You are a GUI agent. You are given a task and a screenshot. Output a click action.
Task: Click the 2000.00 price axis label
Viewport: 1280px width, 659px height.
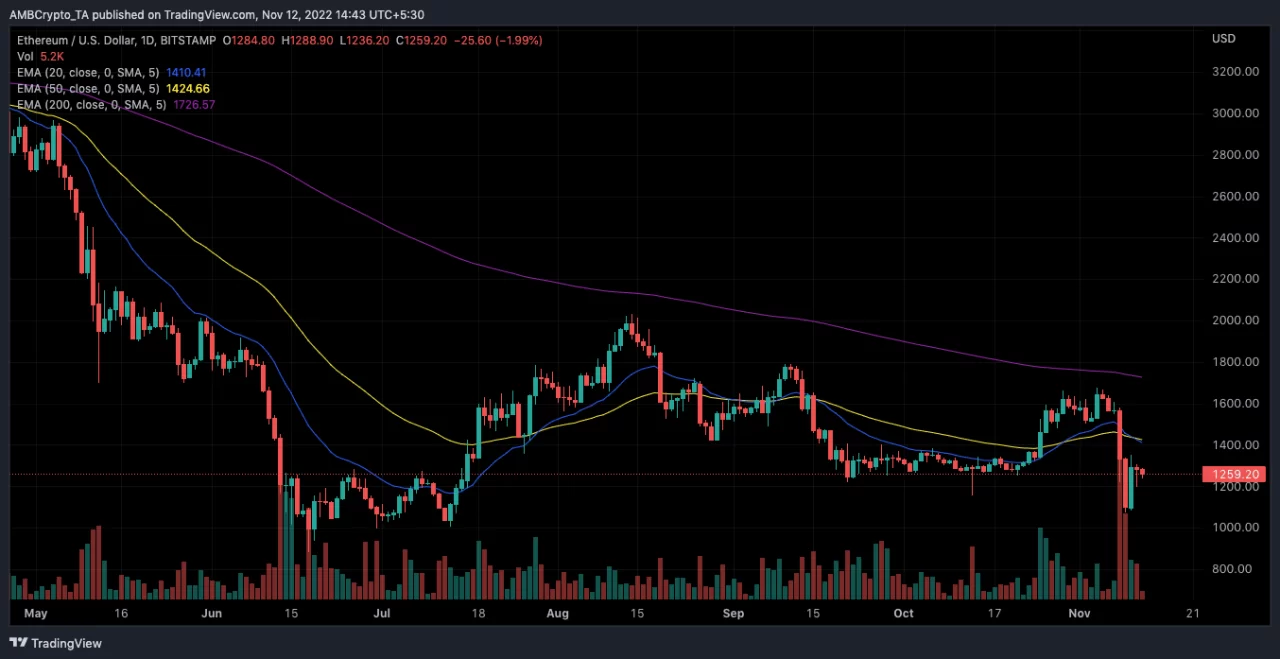pyautogui.click(x=1234, y=320)
